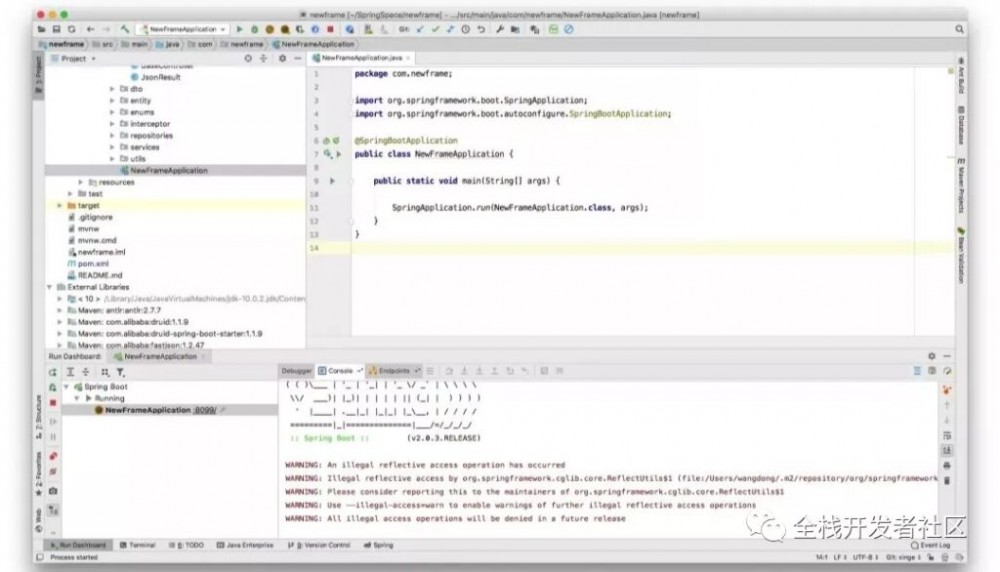Locate the current file in Project panel
This screenshot has height=572, width=1000.
pyautogui.click(x=248, y=59)
